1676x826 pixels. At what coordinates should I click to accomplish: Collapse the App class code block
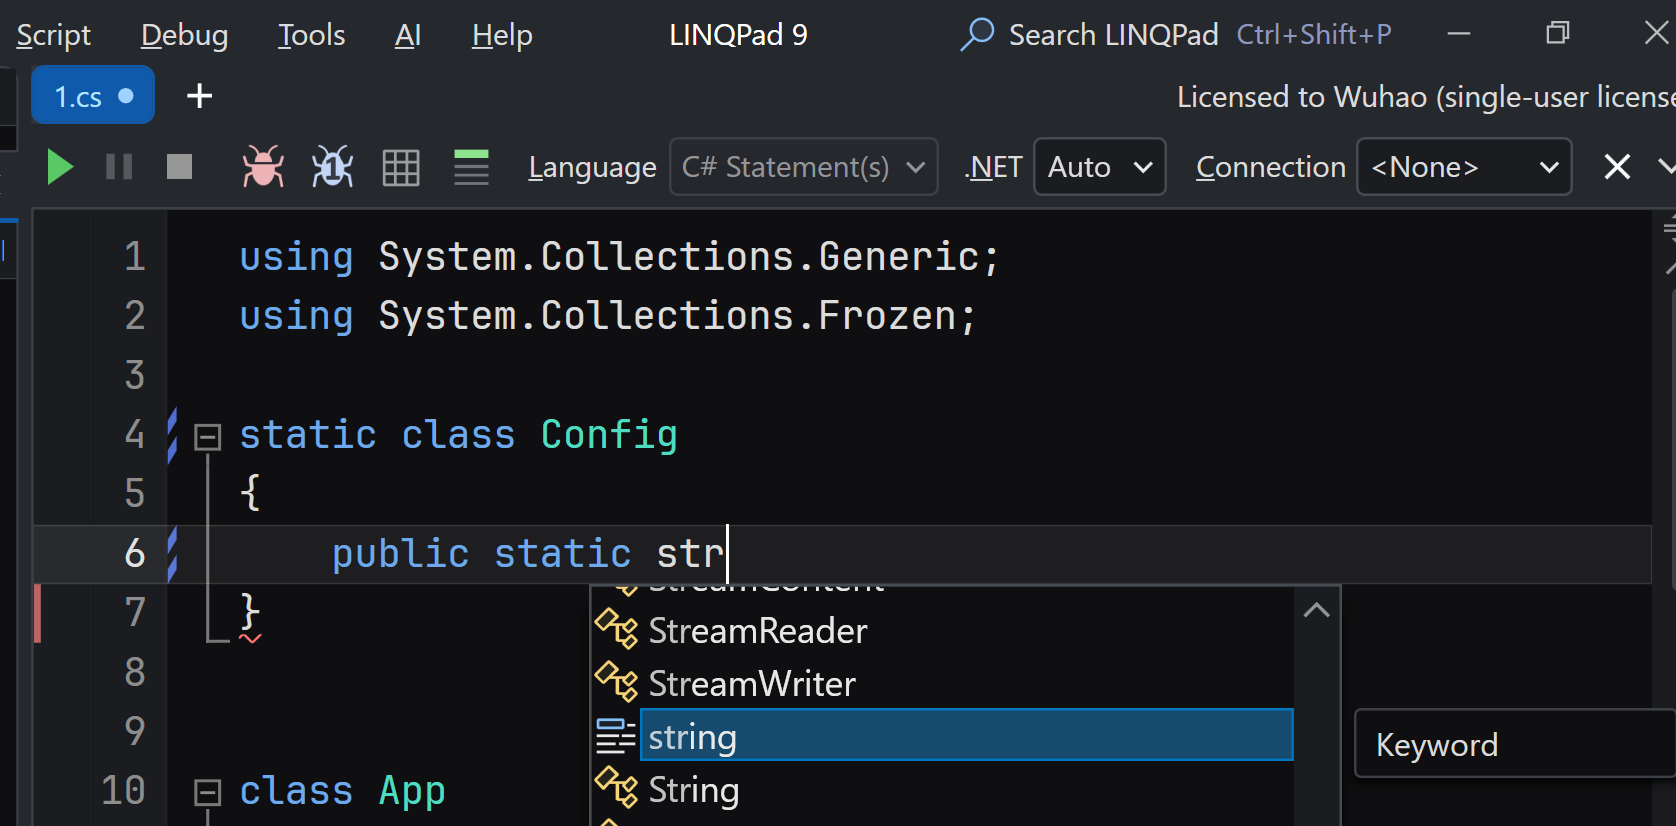[x=207, y=792]
